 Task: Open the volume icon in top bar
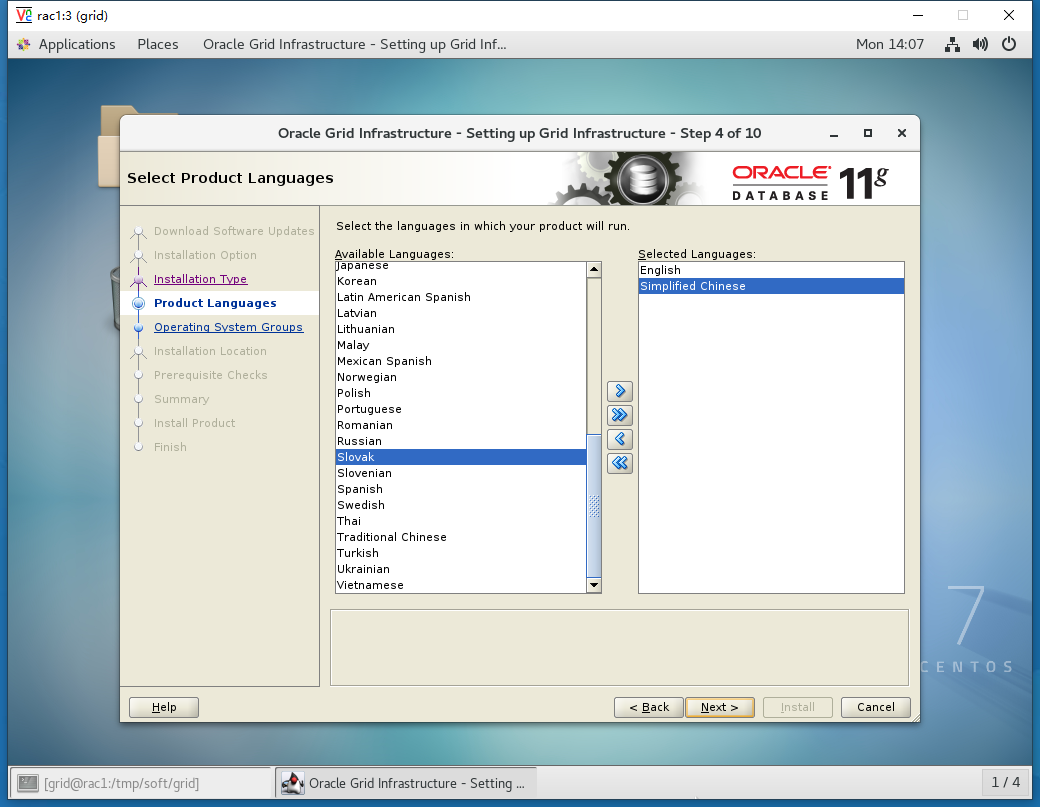(x=980, y=44)
